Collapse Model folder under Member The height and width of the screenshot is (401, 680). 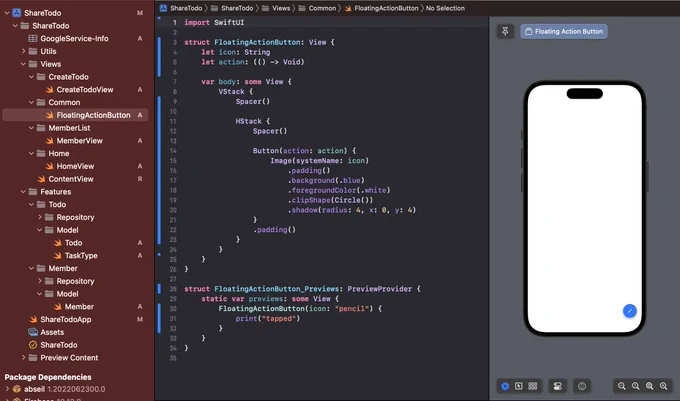point(39,294)
